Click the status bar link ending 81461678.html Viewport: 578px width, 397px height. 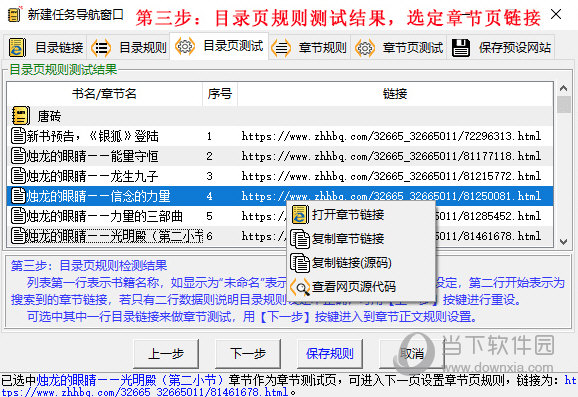pos(144,391)
